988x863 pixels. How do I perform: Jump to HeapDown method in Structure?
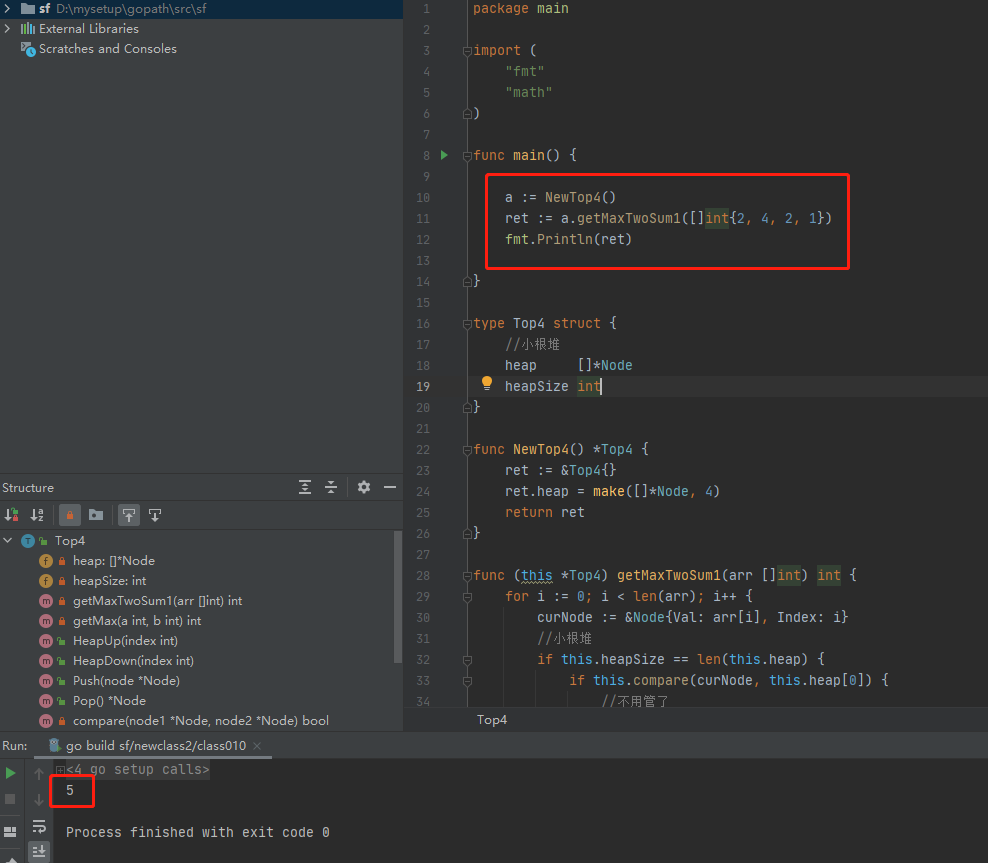tap(133, 661)
